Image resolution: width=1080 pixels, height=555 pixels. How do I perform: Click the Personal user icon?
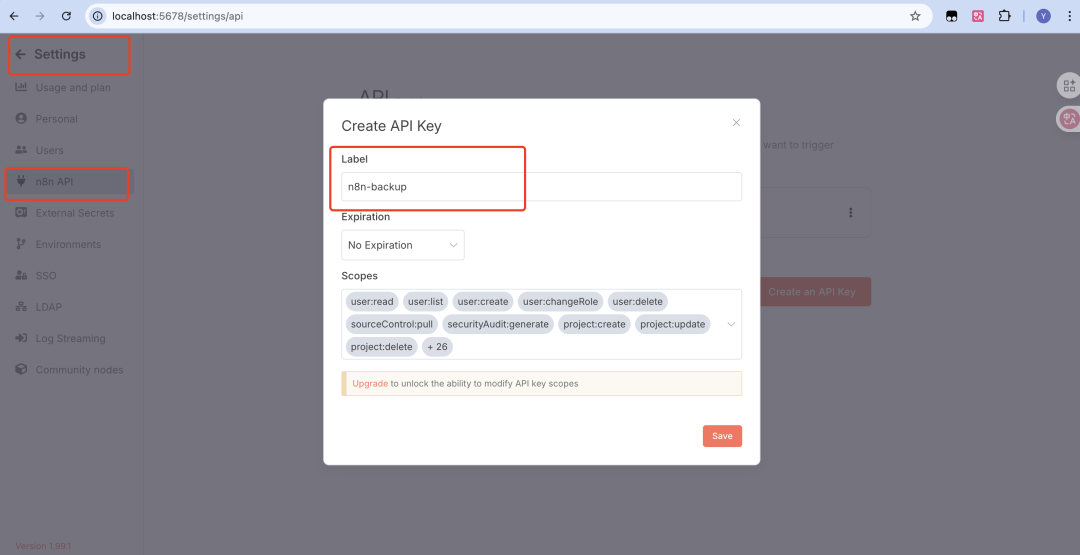tap(21, 118)
